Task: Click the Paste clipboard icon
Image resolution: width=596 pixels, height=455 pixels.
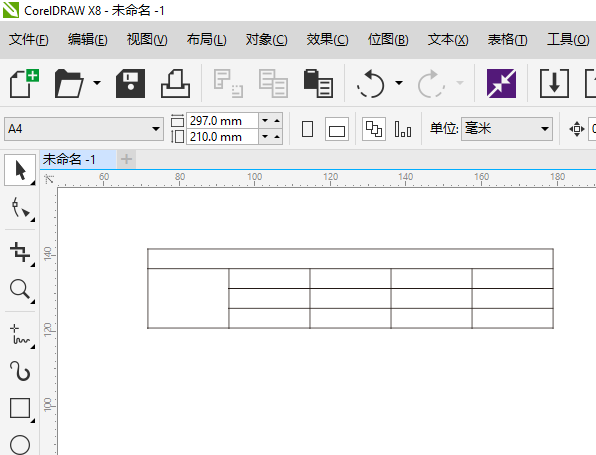Action: pos(318,83)
